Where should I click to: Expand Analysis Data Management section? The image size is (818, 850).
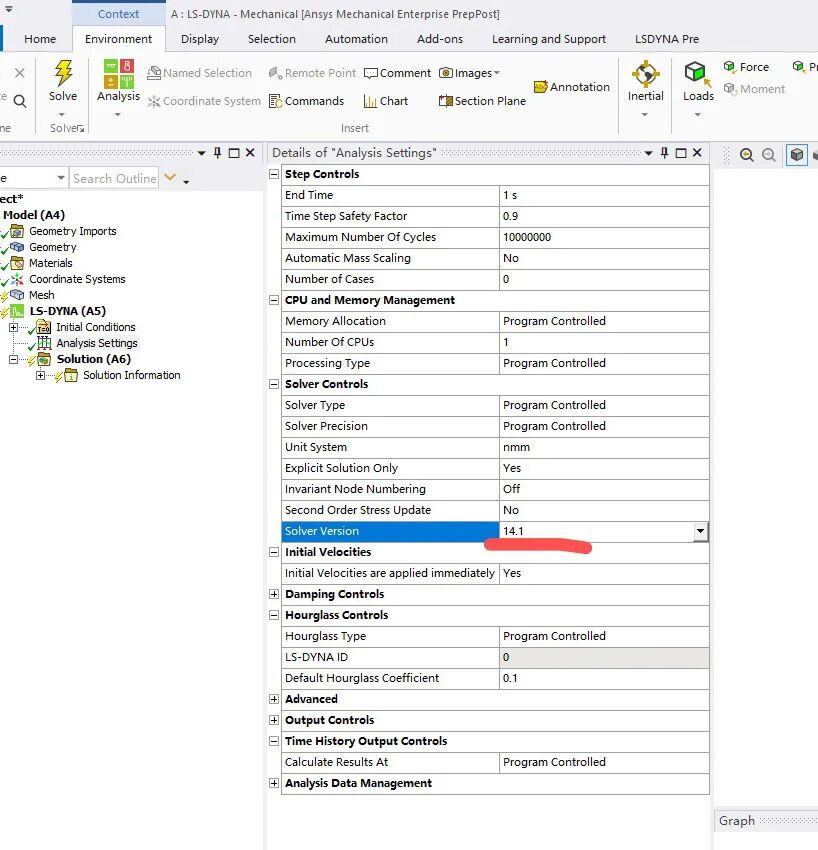pyautogui.click(x=274, y=783)
